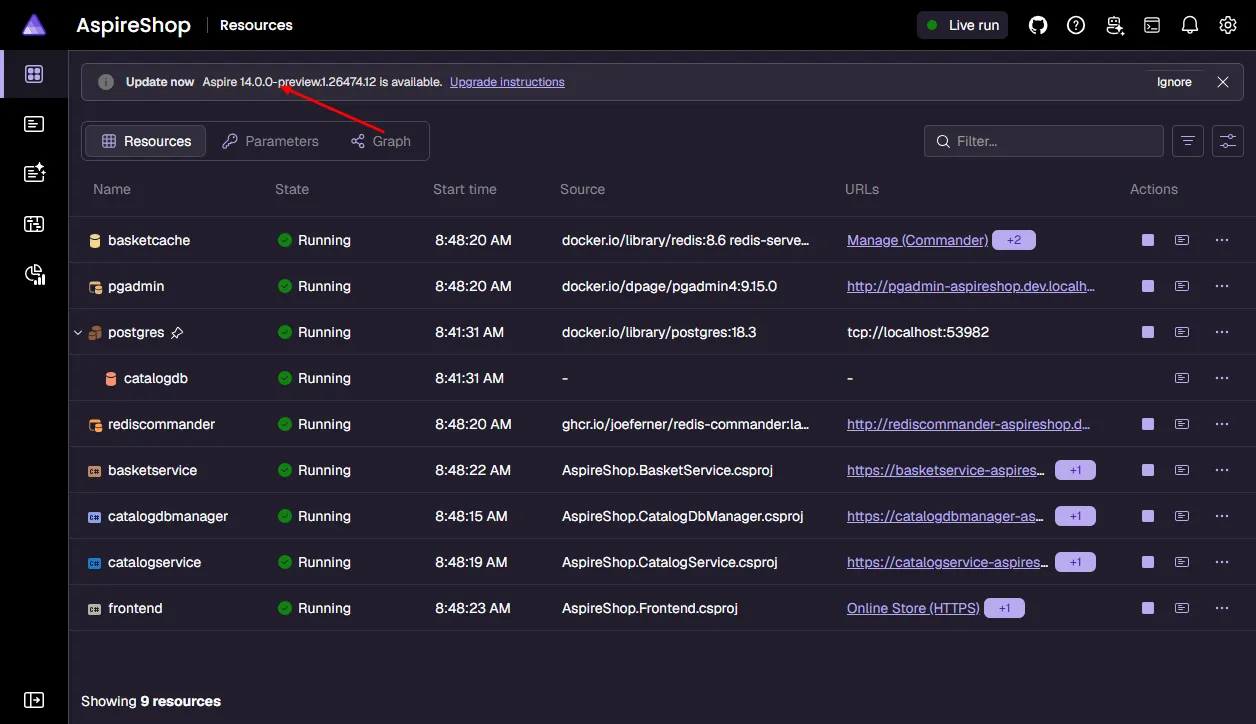The height and width of the screenshot is (724, 1256).
Task: Open more actions for basketservice
Action: (x=1221, y=470)
